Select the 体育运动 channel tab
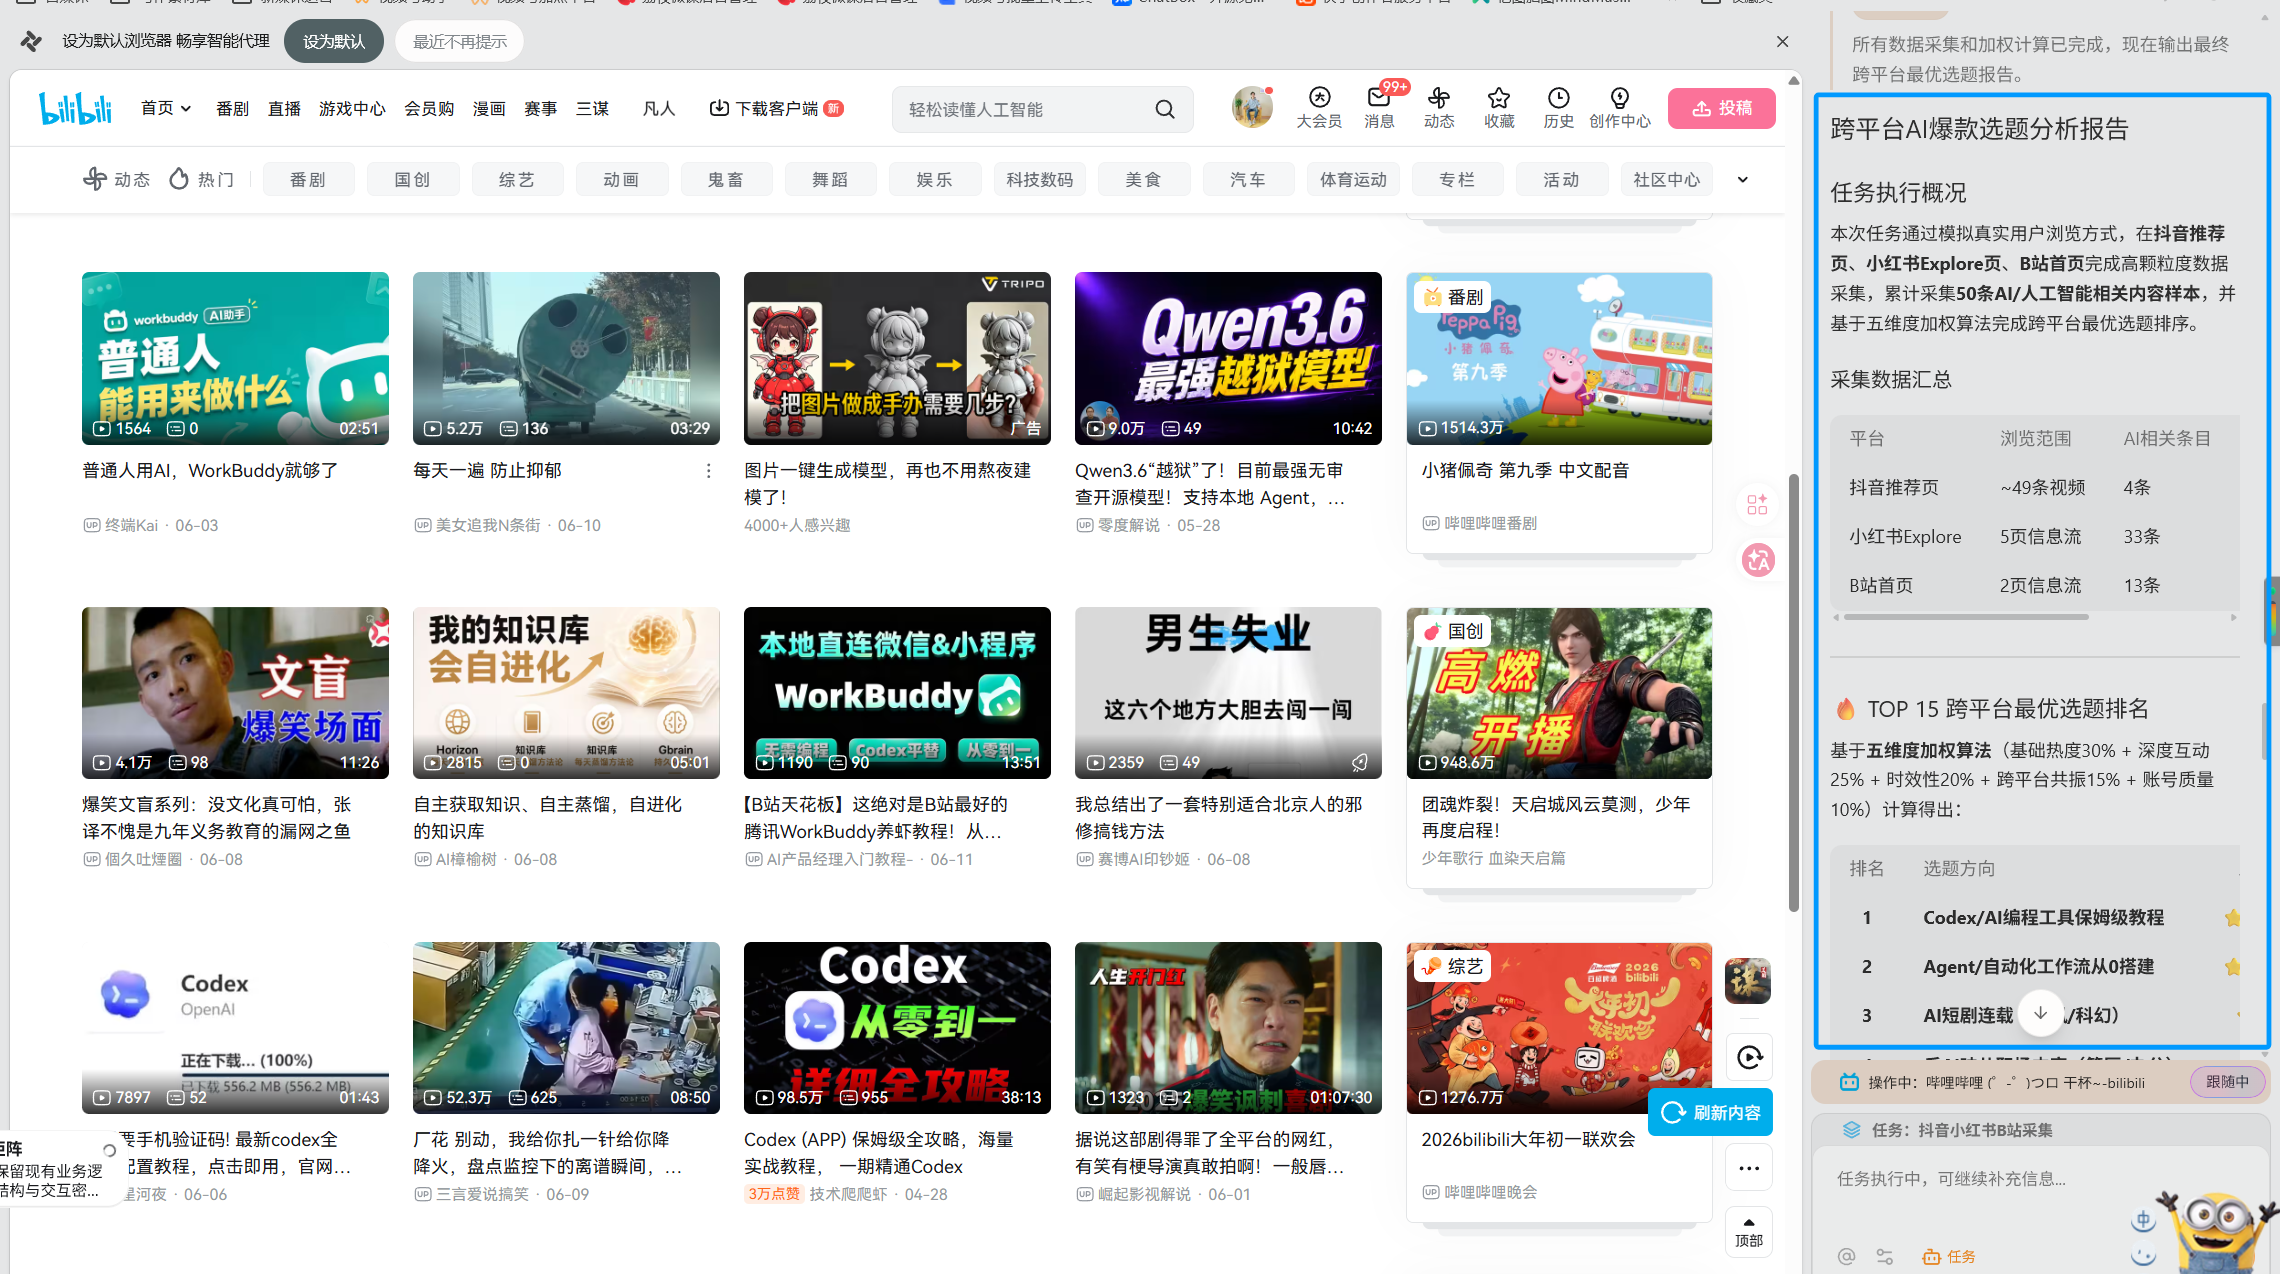2280x1274 pixels. [1353, 179]
